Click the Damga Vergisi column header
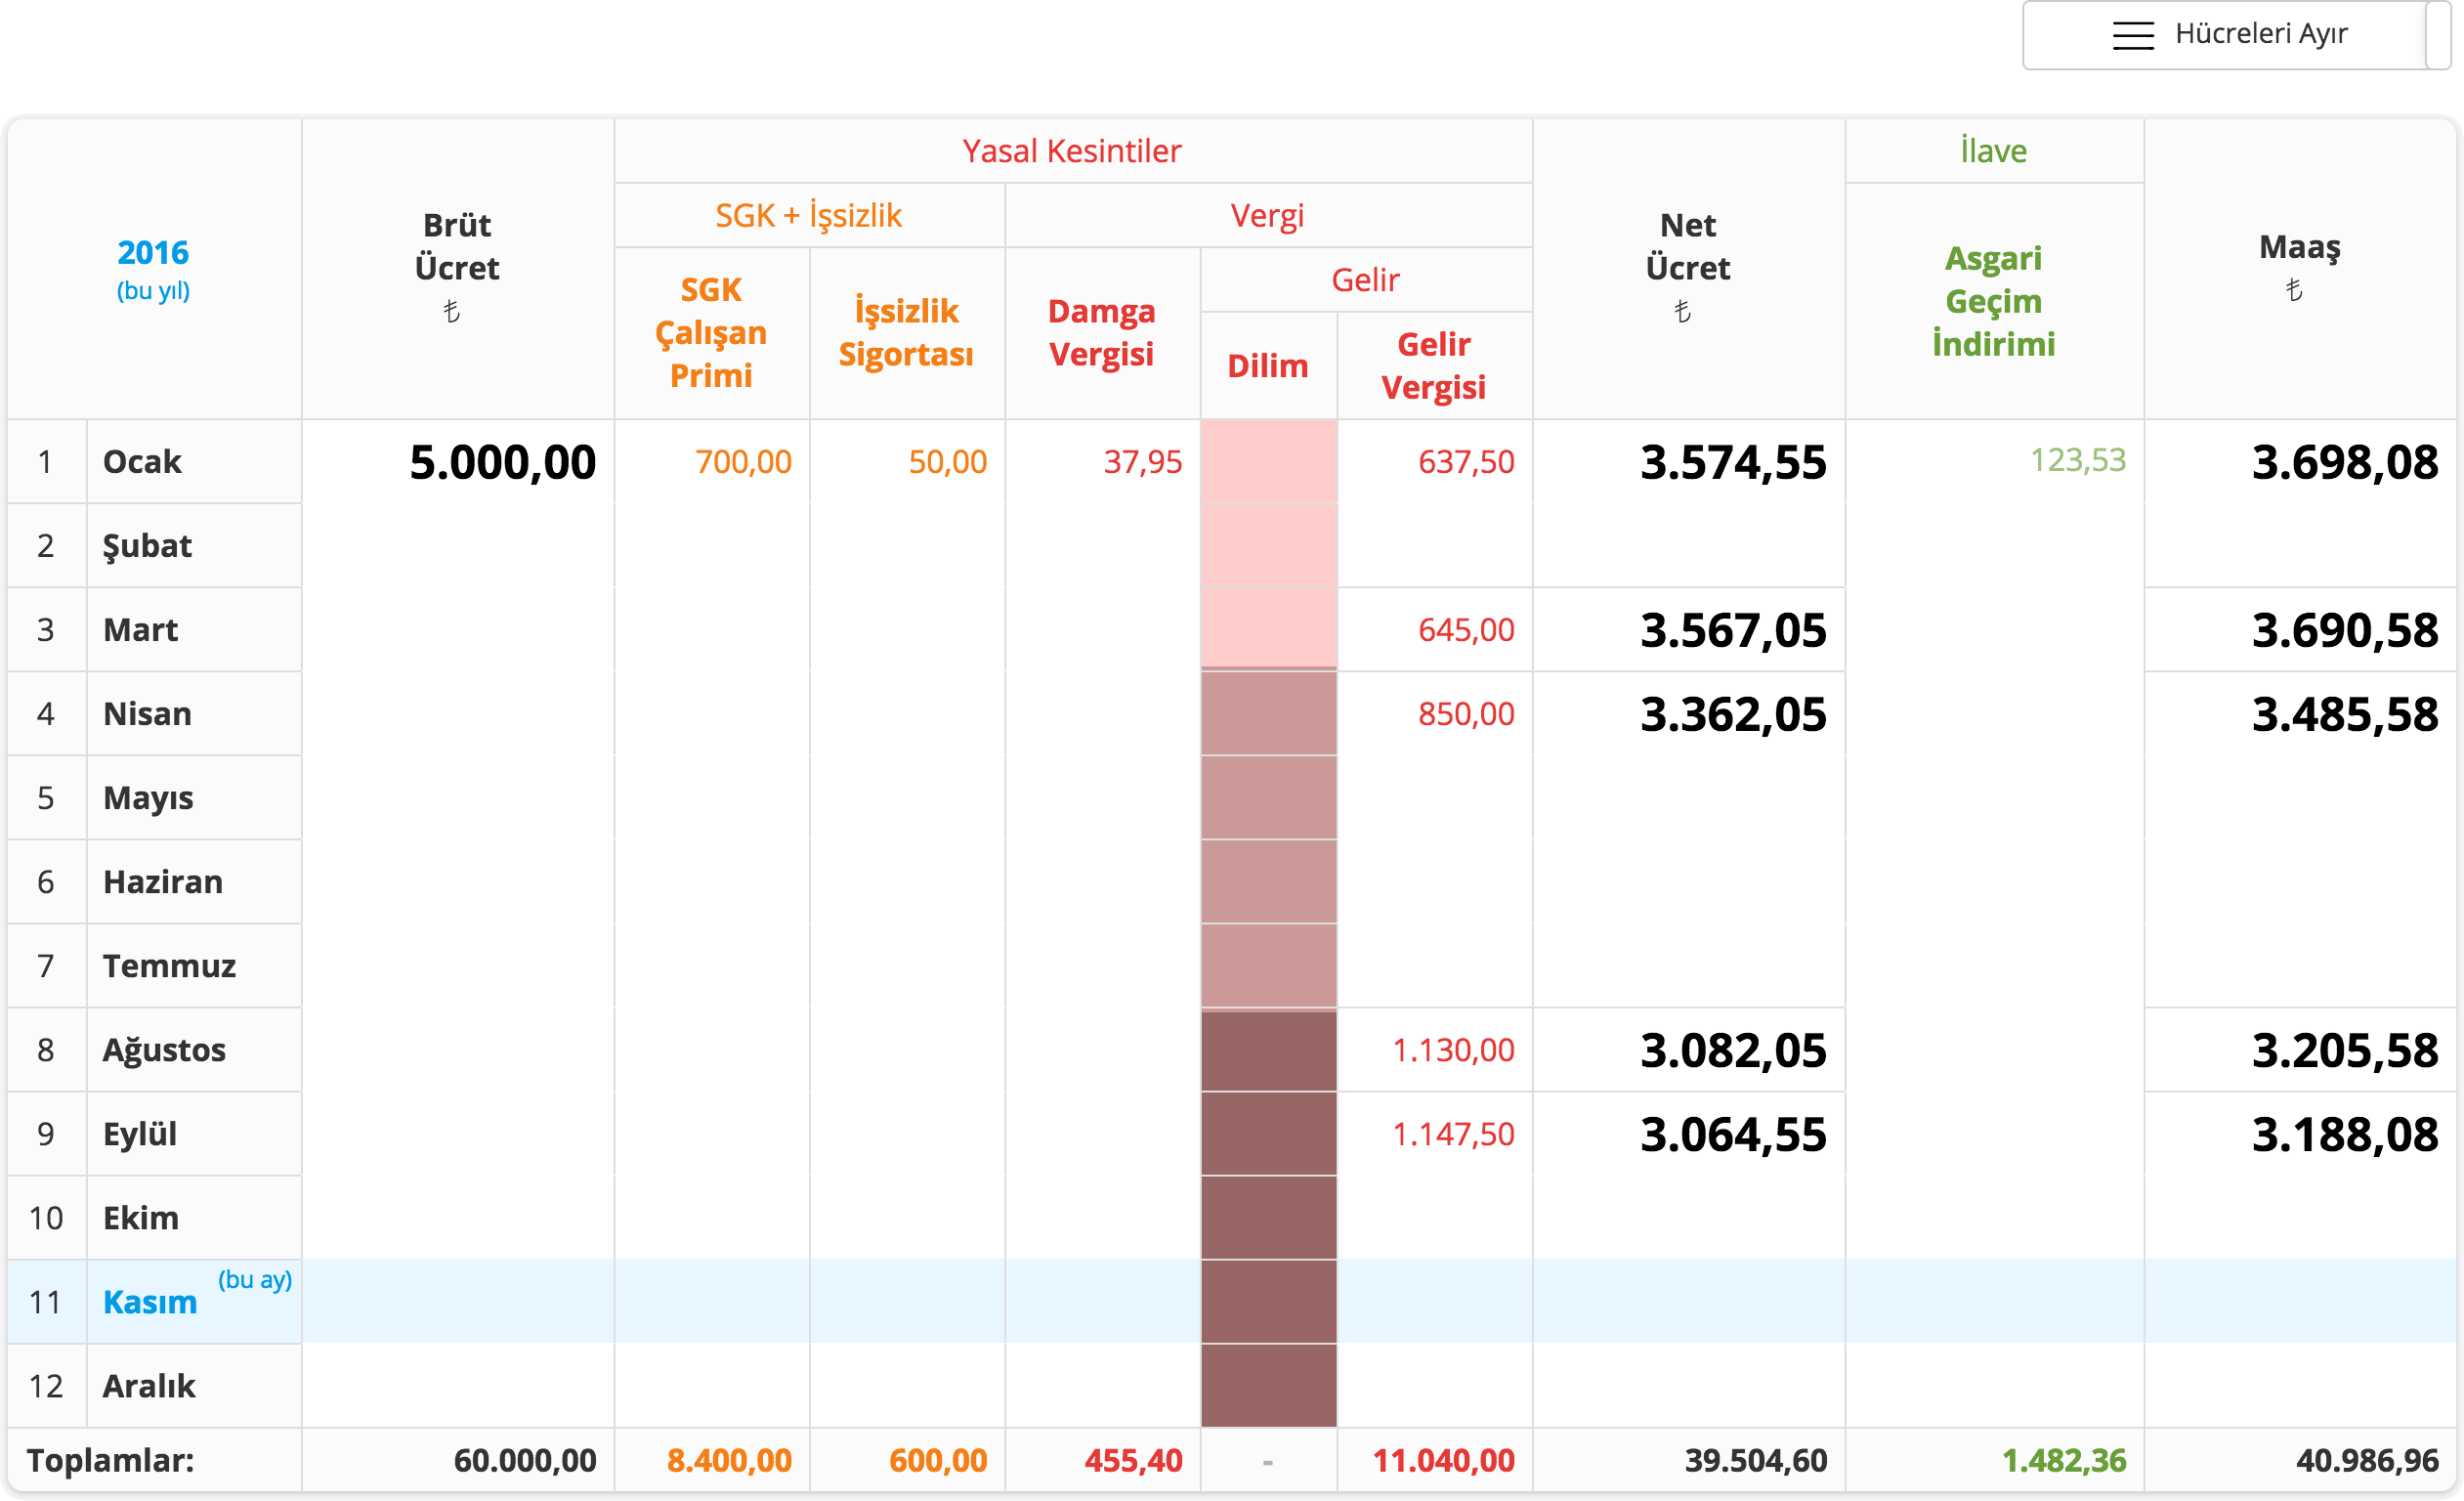Viewport: 2464px width, 1501px height. [x=1101, y=332]
